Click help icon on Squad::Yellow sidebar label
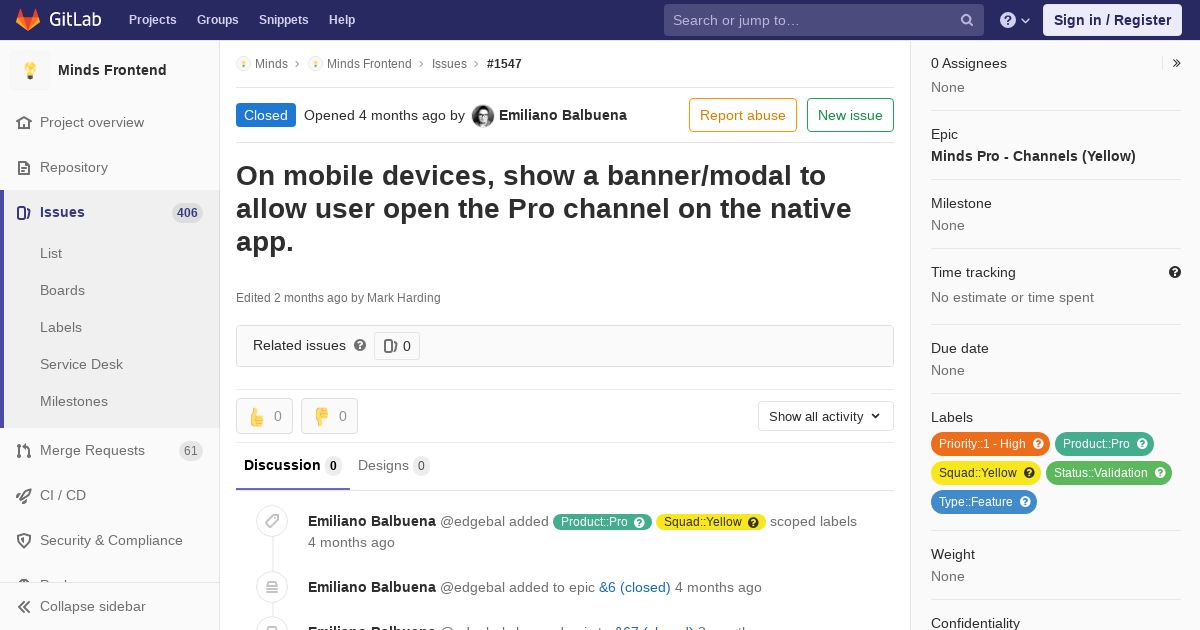This screenshot has height=630, width=1200. coord(1029,473)
